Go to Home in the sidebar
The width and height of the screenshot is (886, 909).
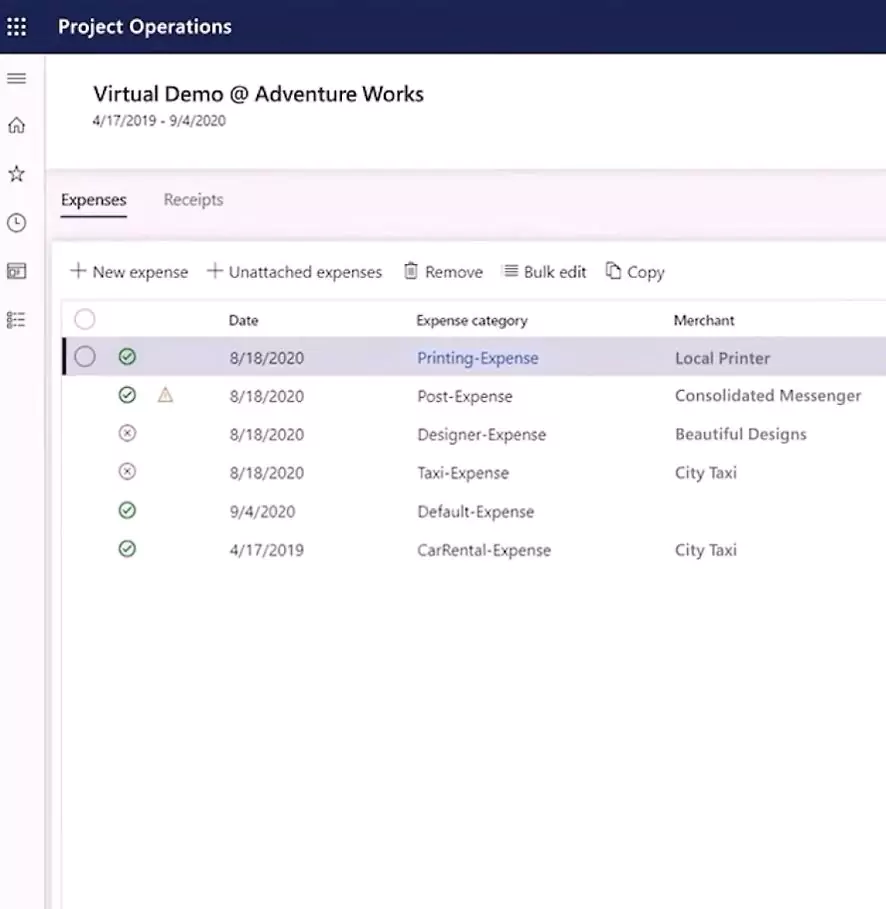pyautogui.click(x=17, y=126)
